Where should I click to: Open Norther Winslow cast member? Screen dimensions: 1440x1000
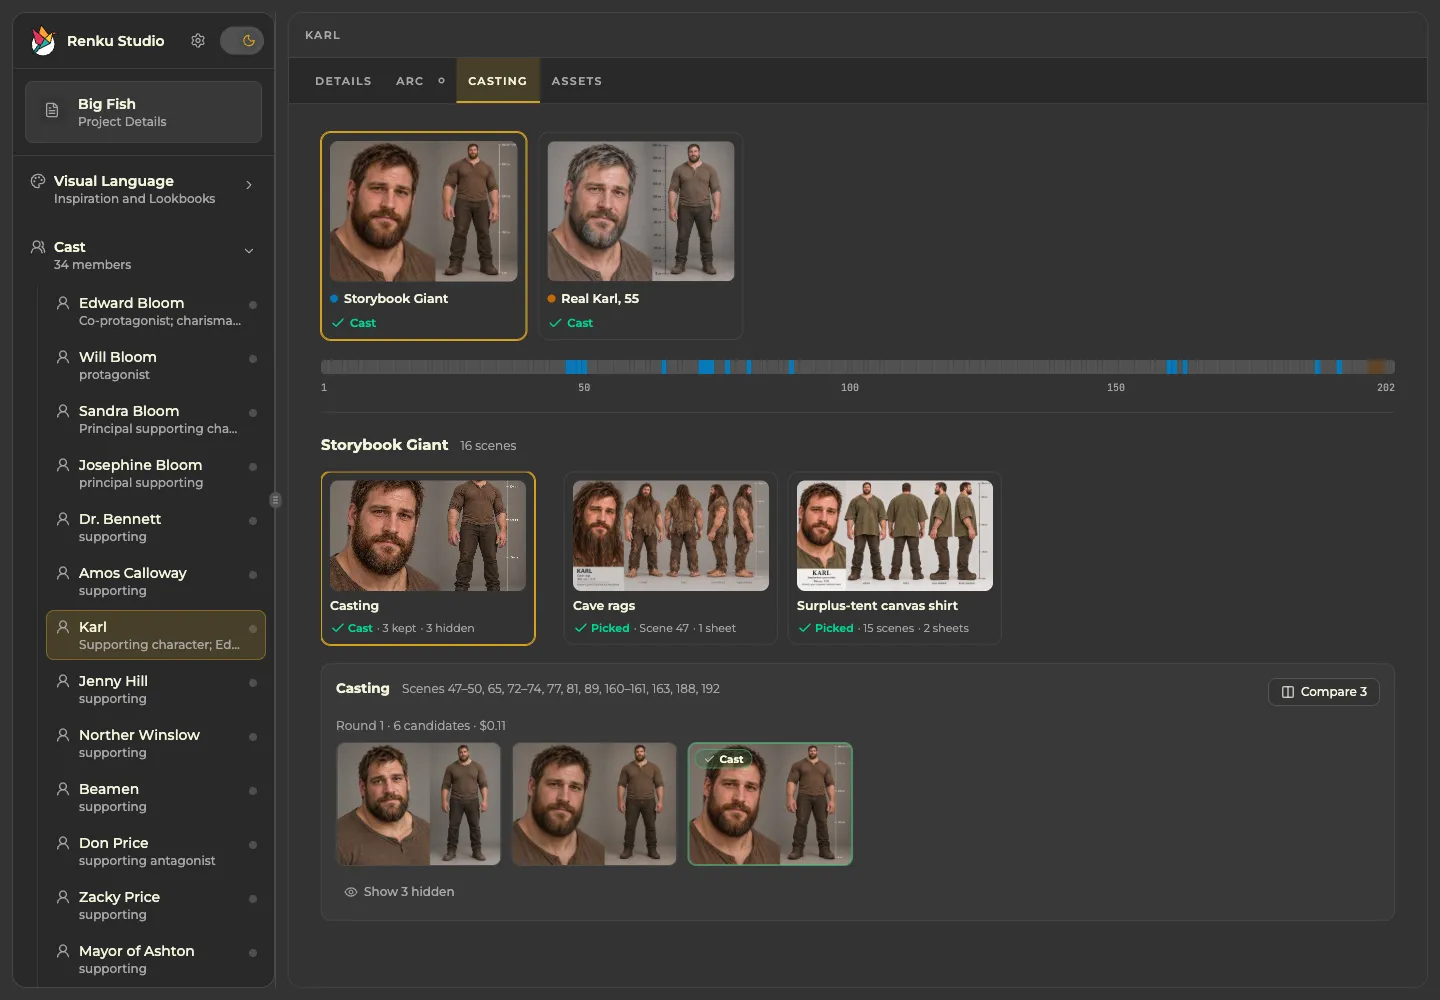point(156,743)
